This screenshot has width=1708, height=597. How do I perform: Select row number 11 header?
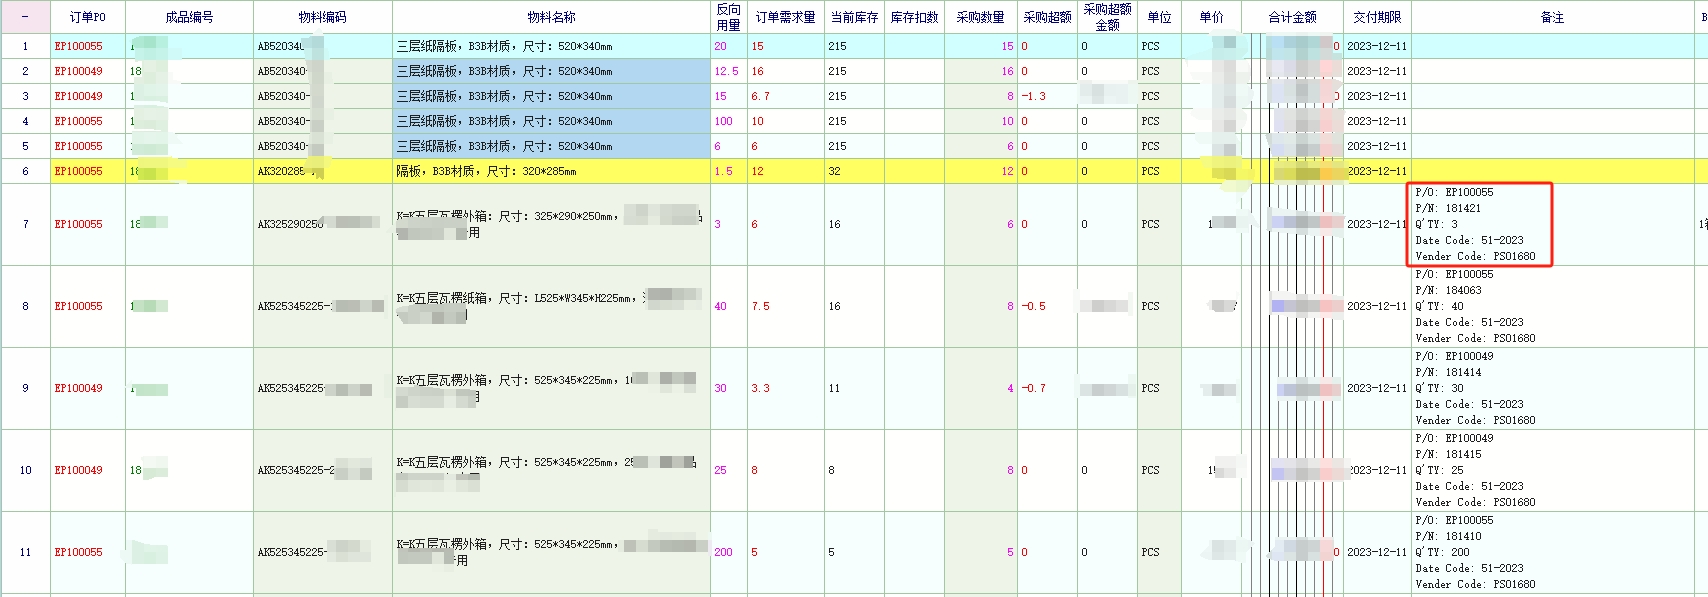25,552
